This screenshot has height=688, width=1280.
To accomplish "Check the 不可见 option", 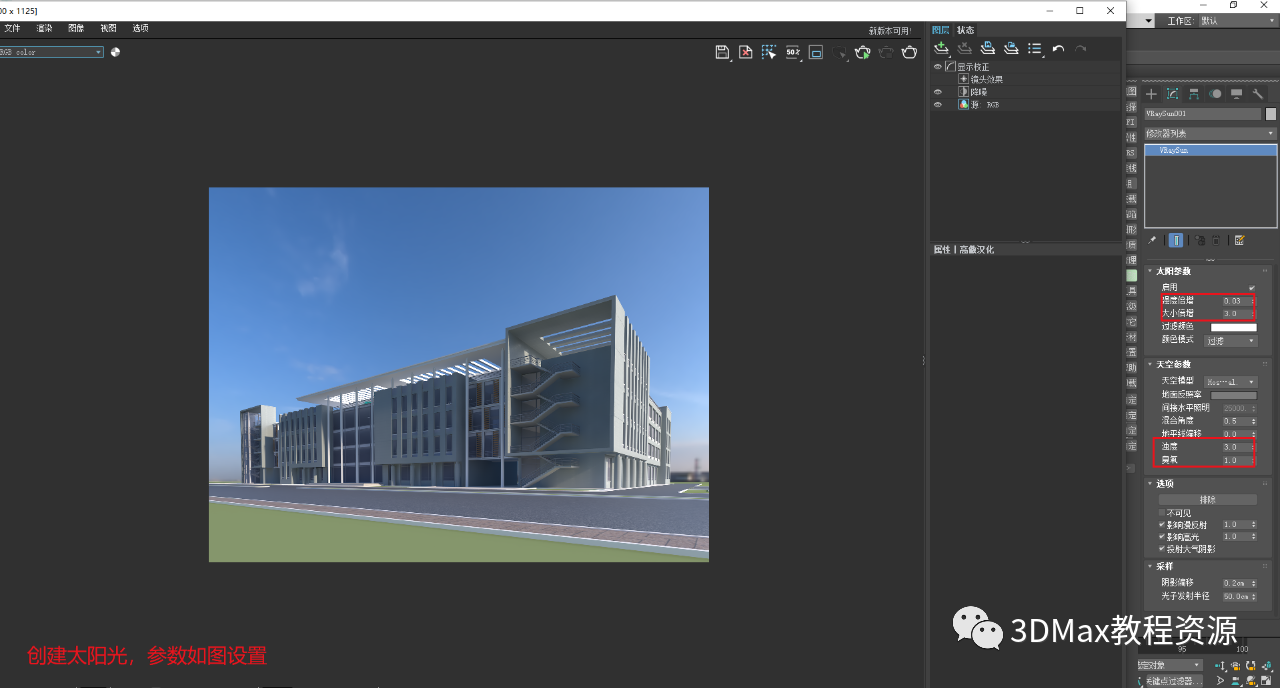I will 1162,513.
